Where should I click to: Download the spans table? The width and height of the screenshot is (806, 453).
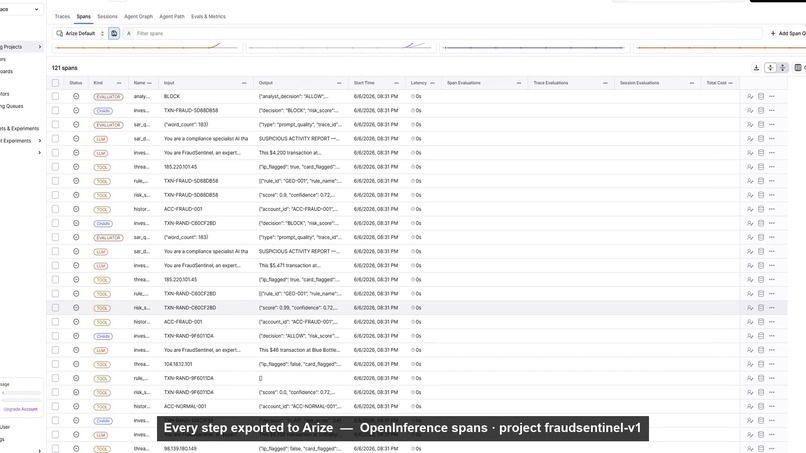756,68
